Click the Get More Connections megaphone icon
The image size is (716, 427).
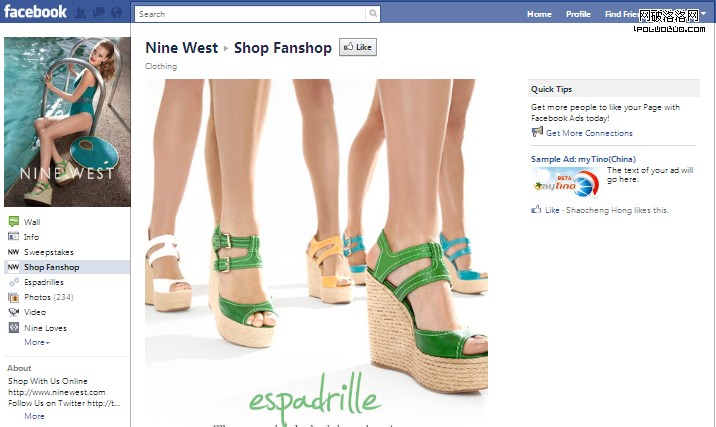537,132
